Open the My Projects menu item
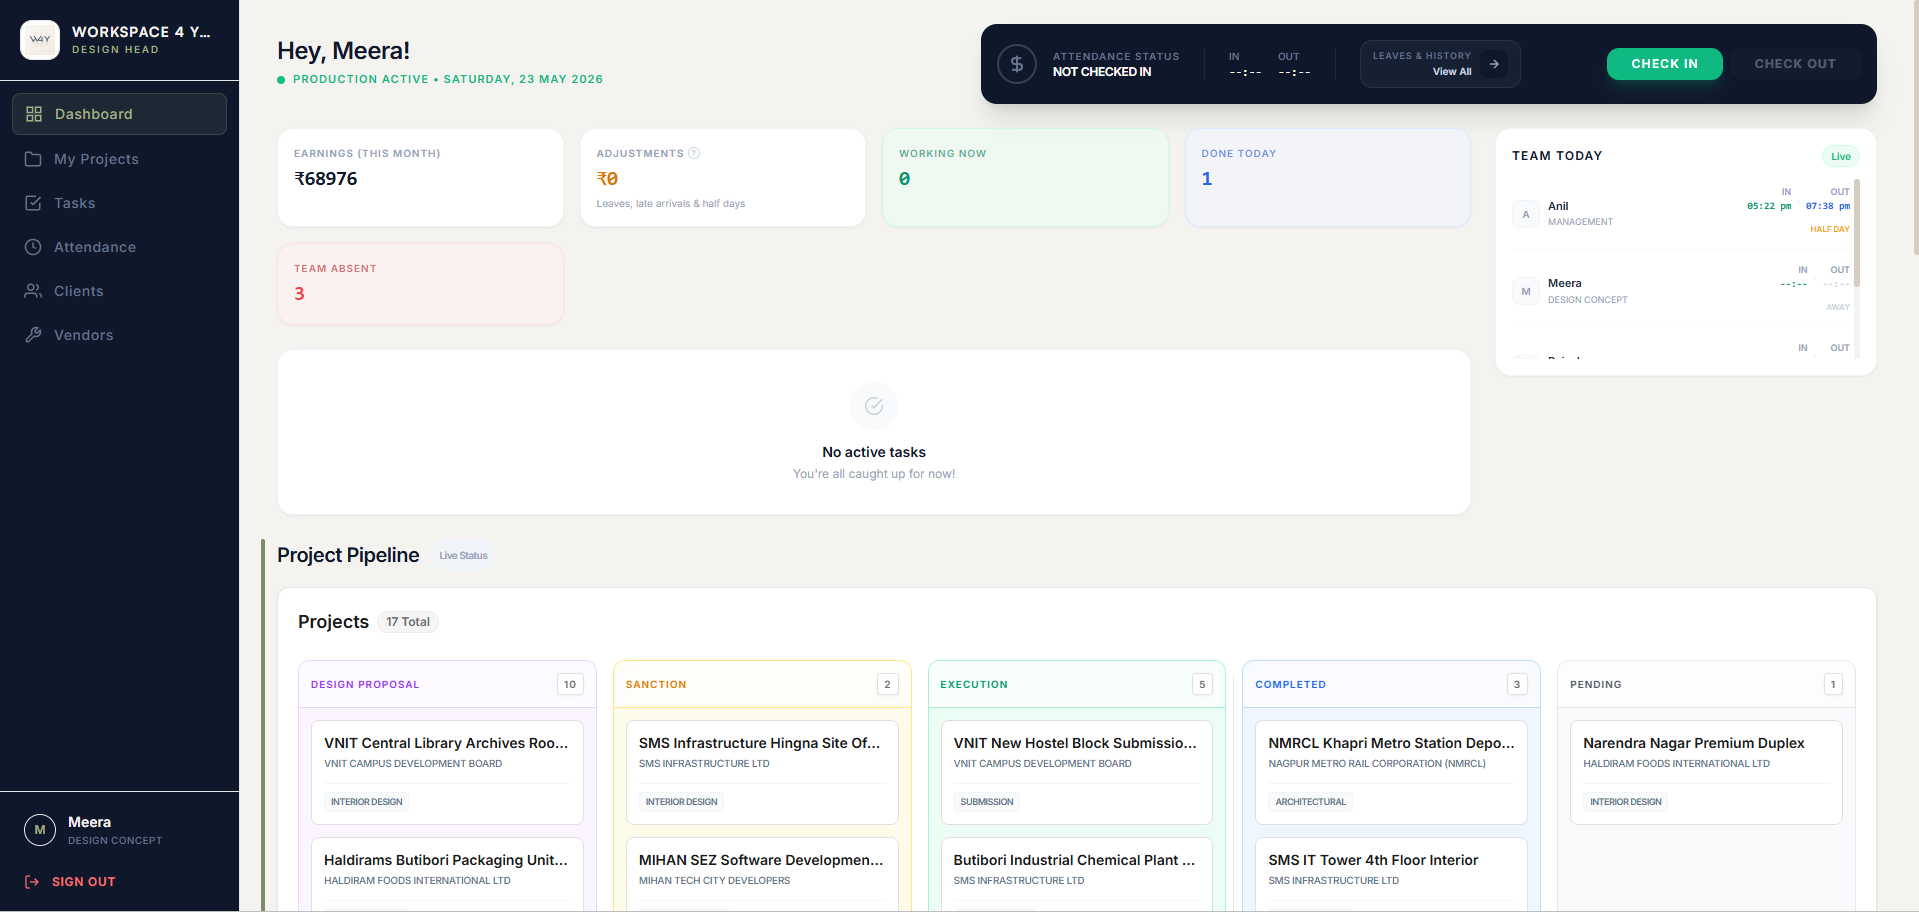Viewport: 1919px width, 912px height. click(119, 159)
